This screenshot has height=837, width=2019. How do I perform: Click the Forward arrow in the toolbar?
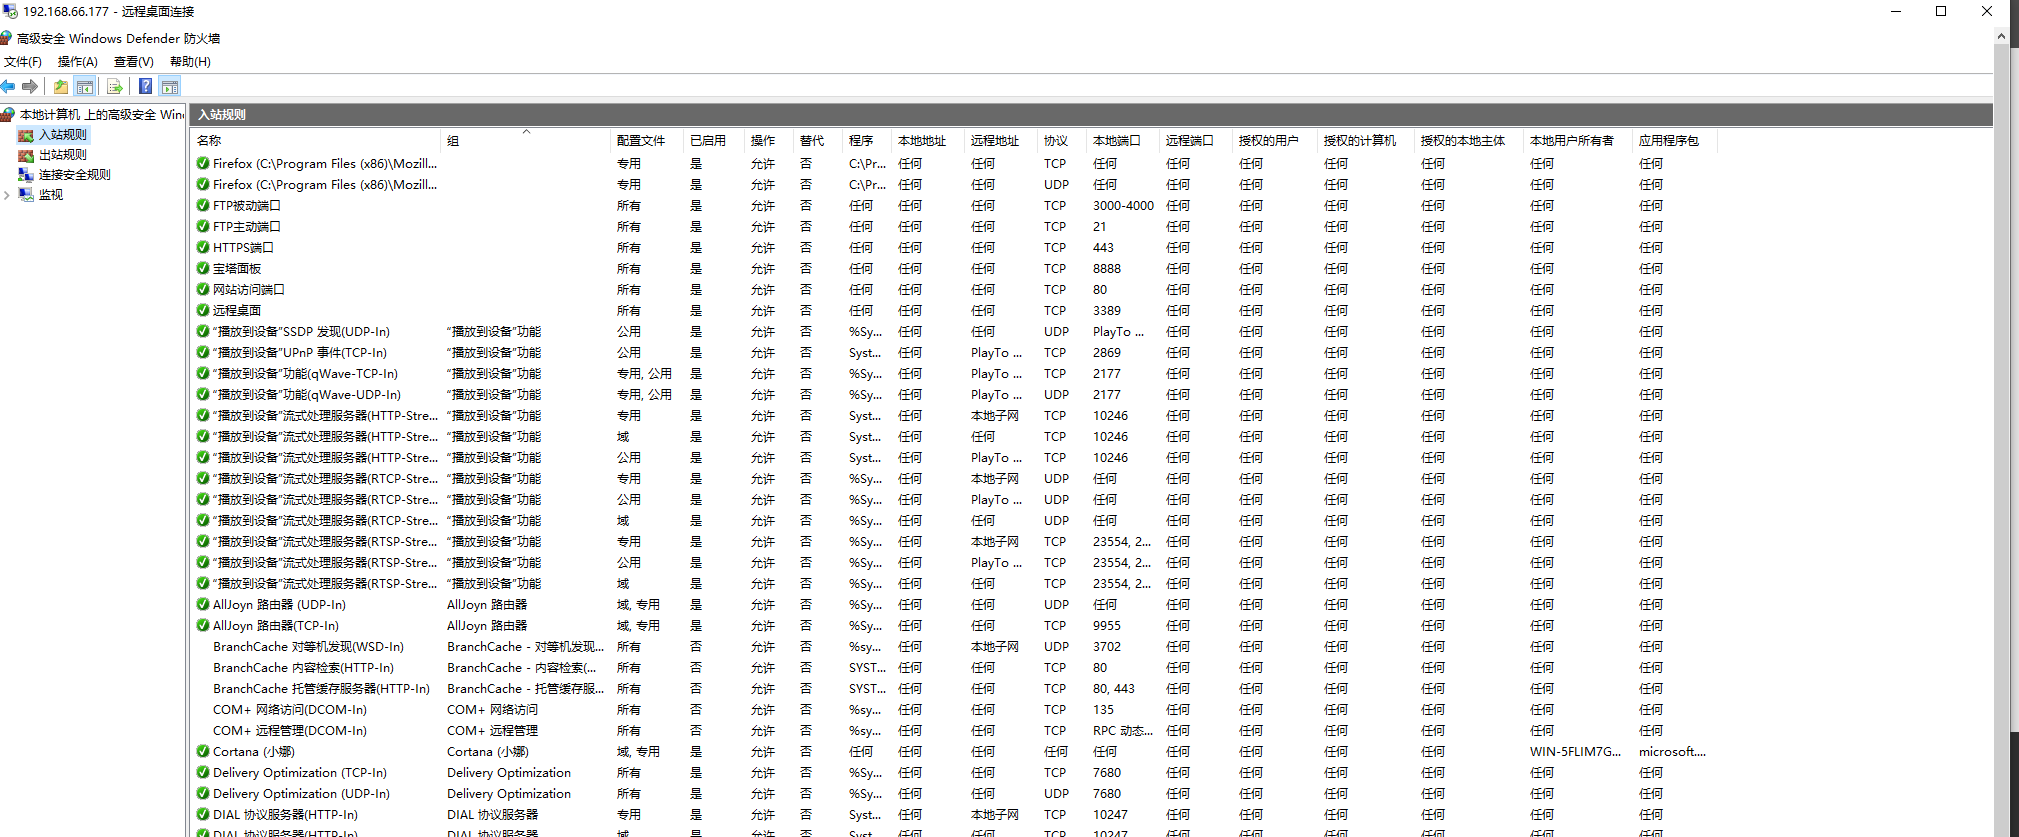tap(30, 87)
